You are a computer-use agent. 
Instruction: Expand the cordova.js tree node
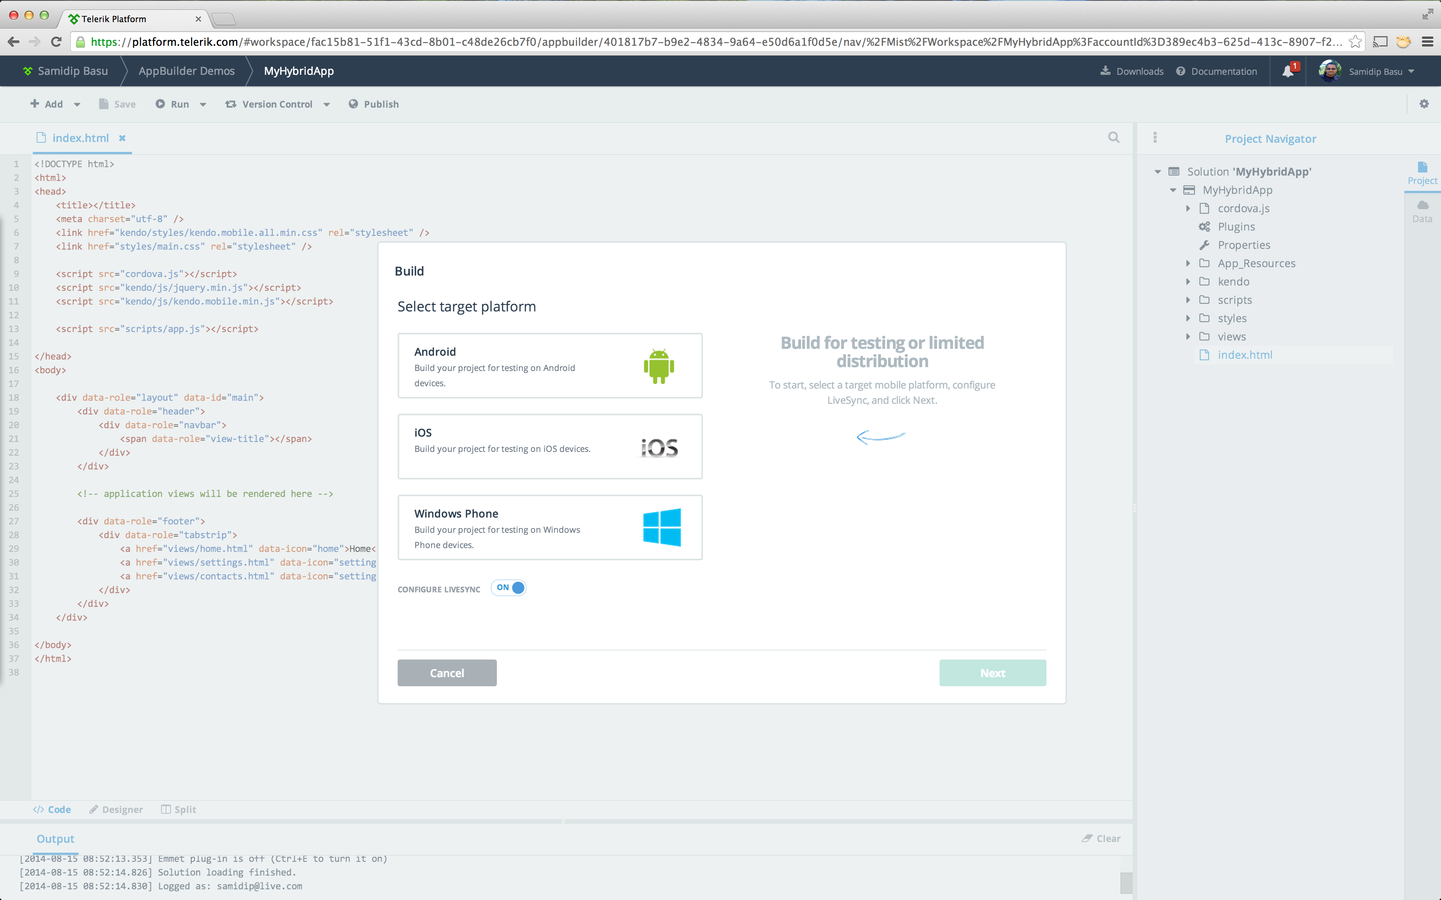tap(1188, 208)
